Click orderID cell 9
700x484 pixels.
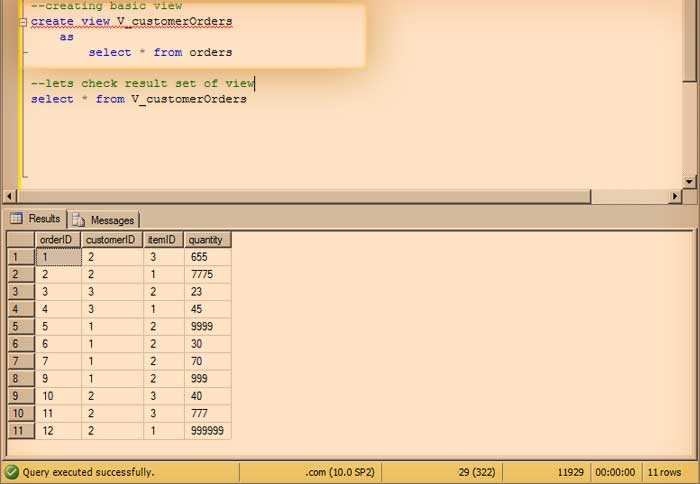(x=58, y=379)
